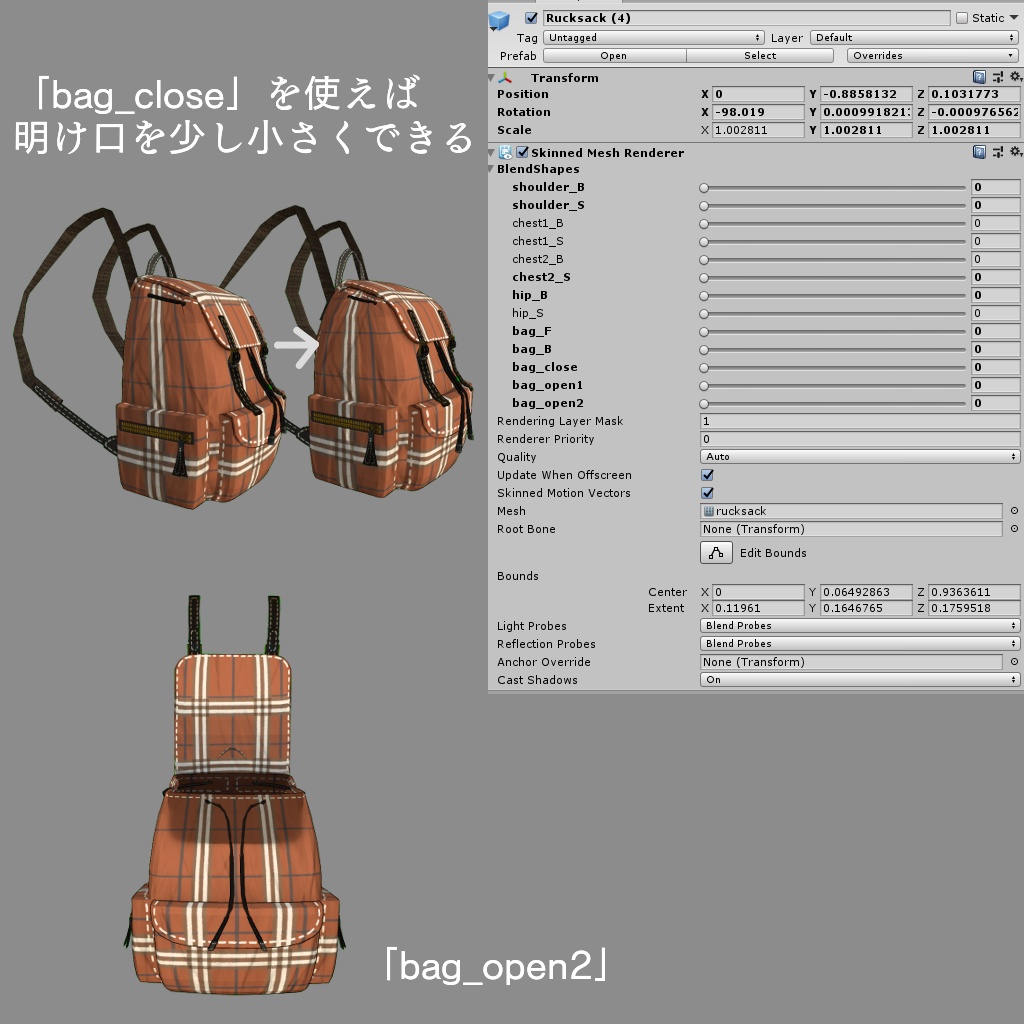Collapse the BlendShapes foldout

491,169
